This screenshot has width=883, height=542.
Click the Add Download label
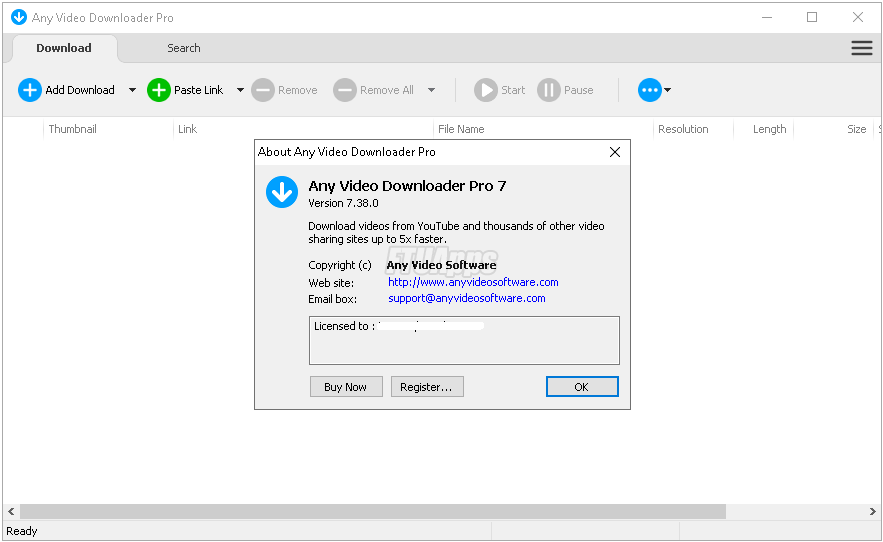pyautogui.click(x=80, y=90)
